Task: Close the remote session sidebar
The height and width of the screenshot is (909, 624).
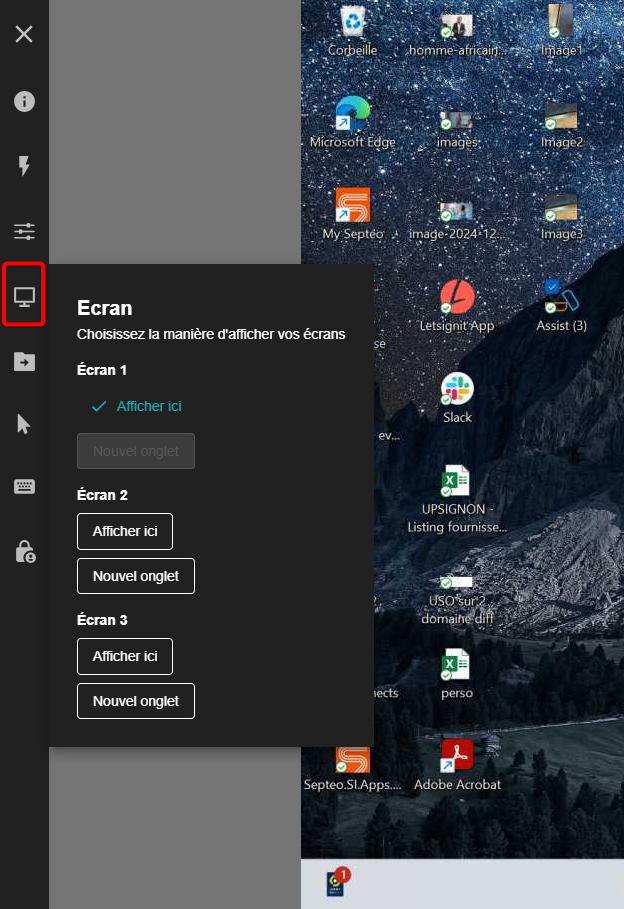Action: tap(24, 34)
